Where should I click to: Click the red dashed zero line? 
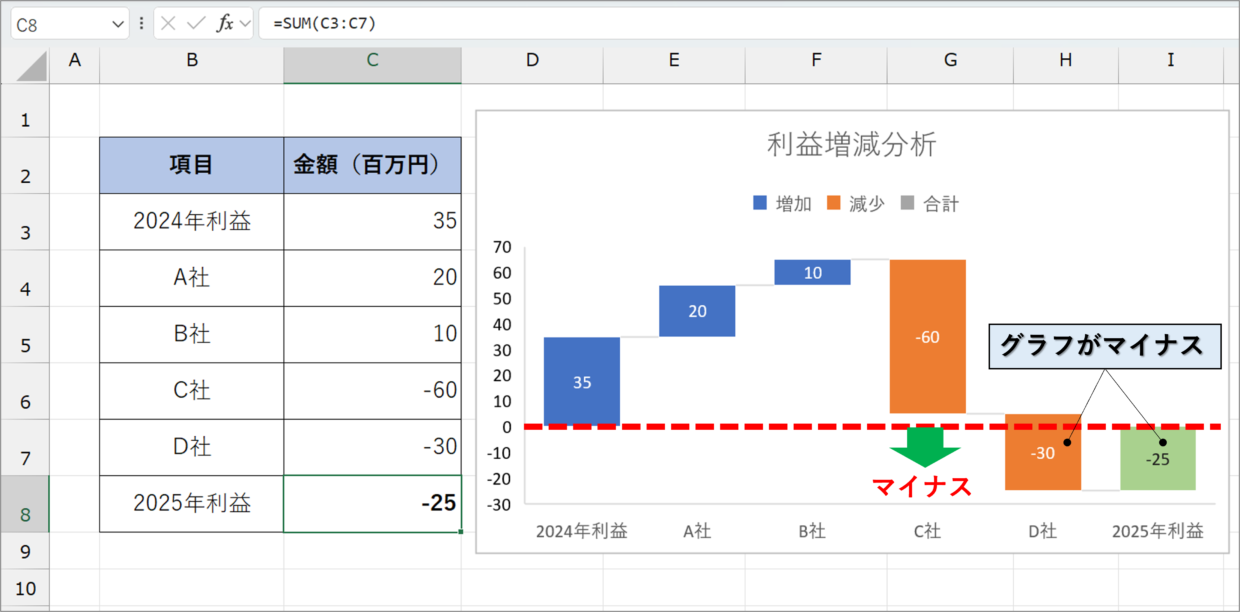tap(750, 426)
